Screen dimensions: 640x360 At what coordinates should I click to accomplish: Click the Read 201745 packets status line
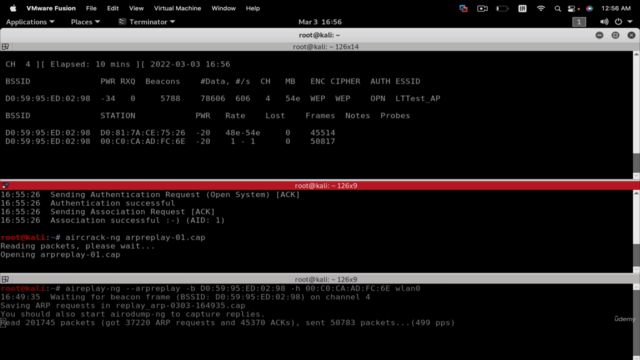coord(227,323)
